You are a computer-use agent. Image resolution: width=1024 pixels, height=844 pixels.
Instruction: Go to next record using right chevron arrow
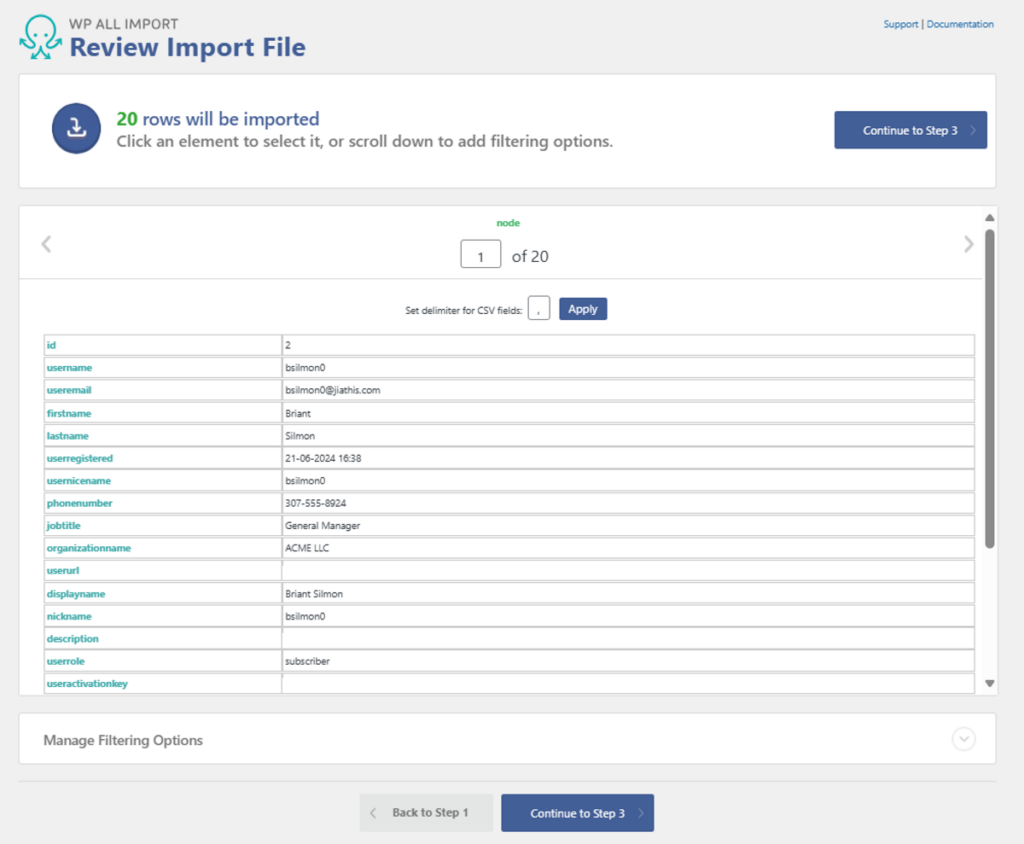pyautogui.click(x=968, y=243)
